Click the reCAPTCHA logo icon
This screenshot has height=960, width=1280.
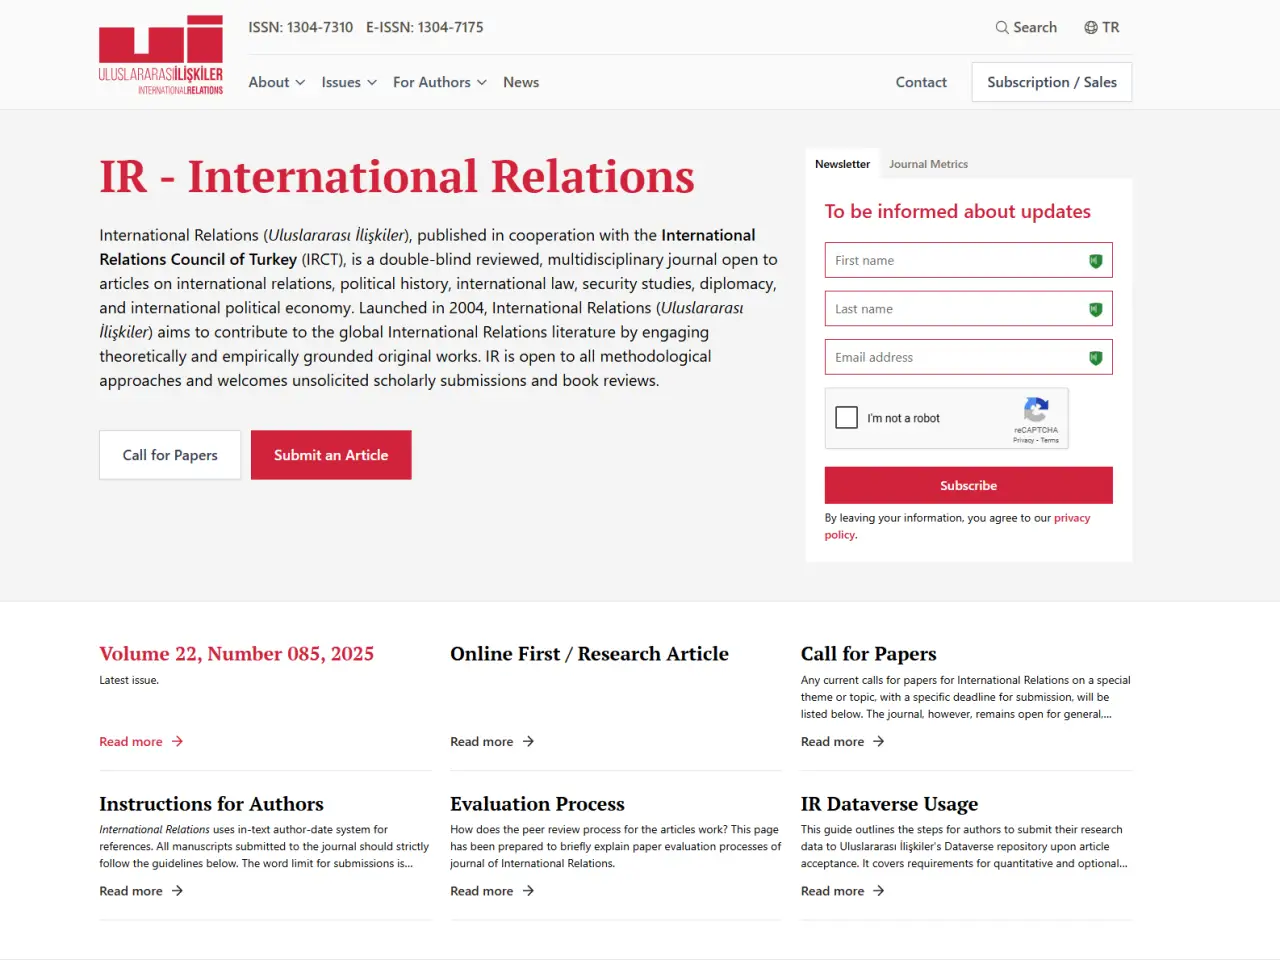coord(1036,409)
